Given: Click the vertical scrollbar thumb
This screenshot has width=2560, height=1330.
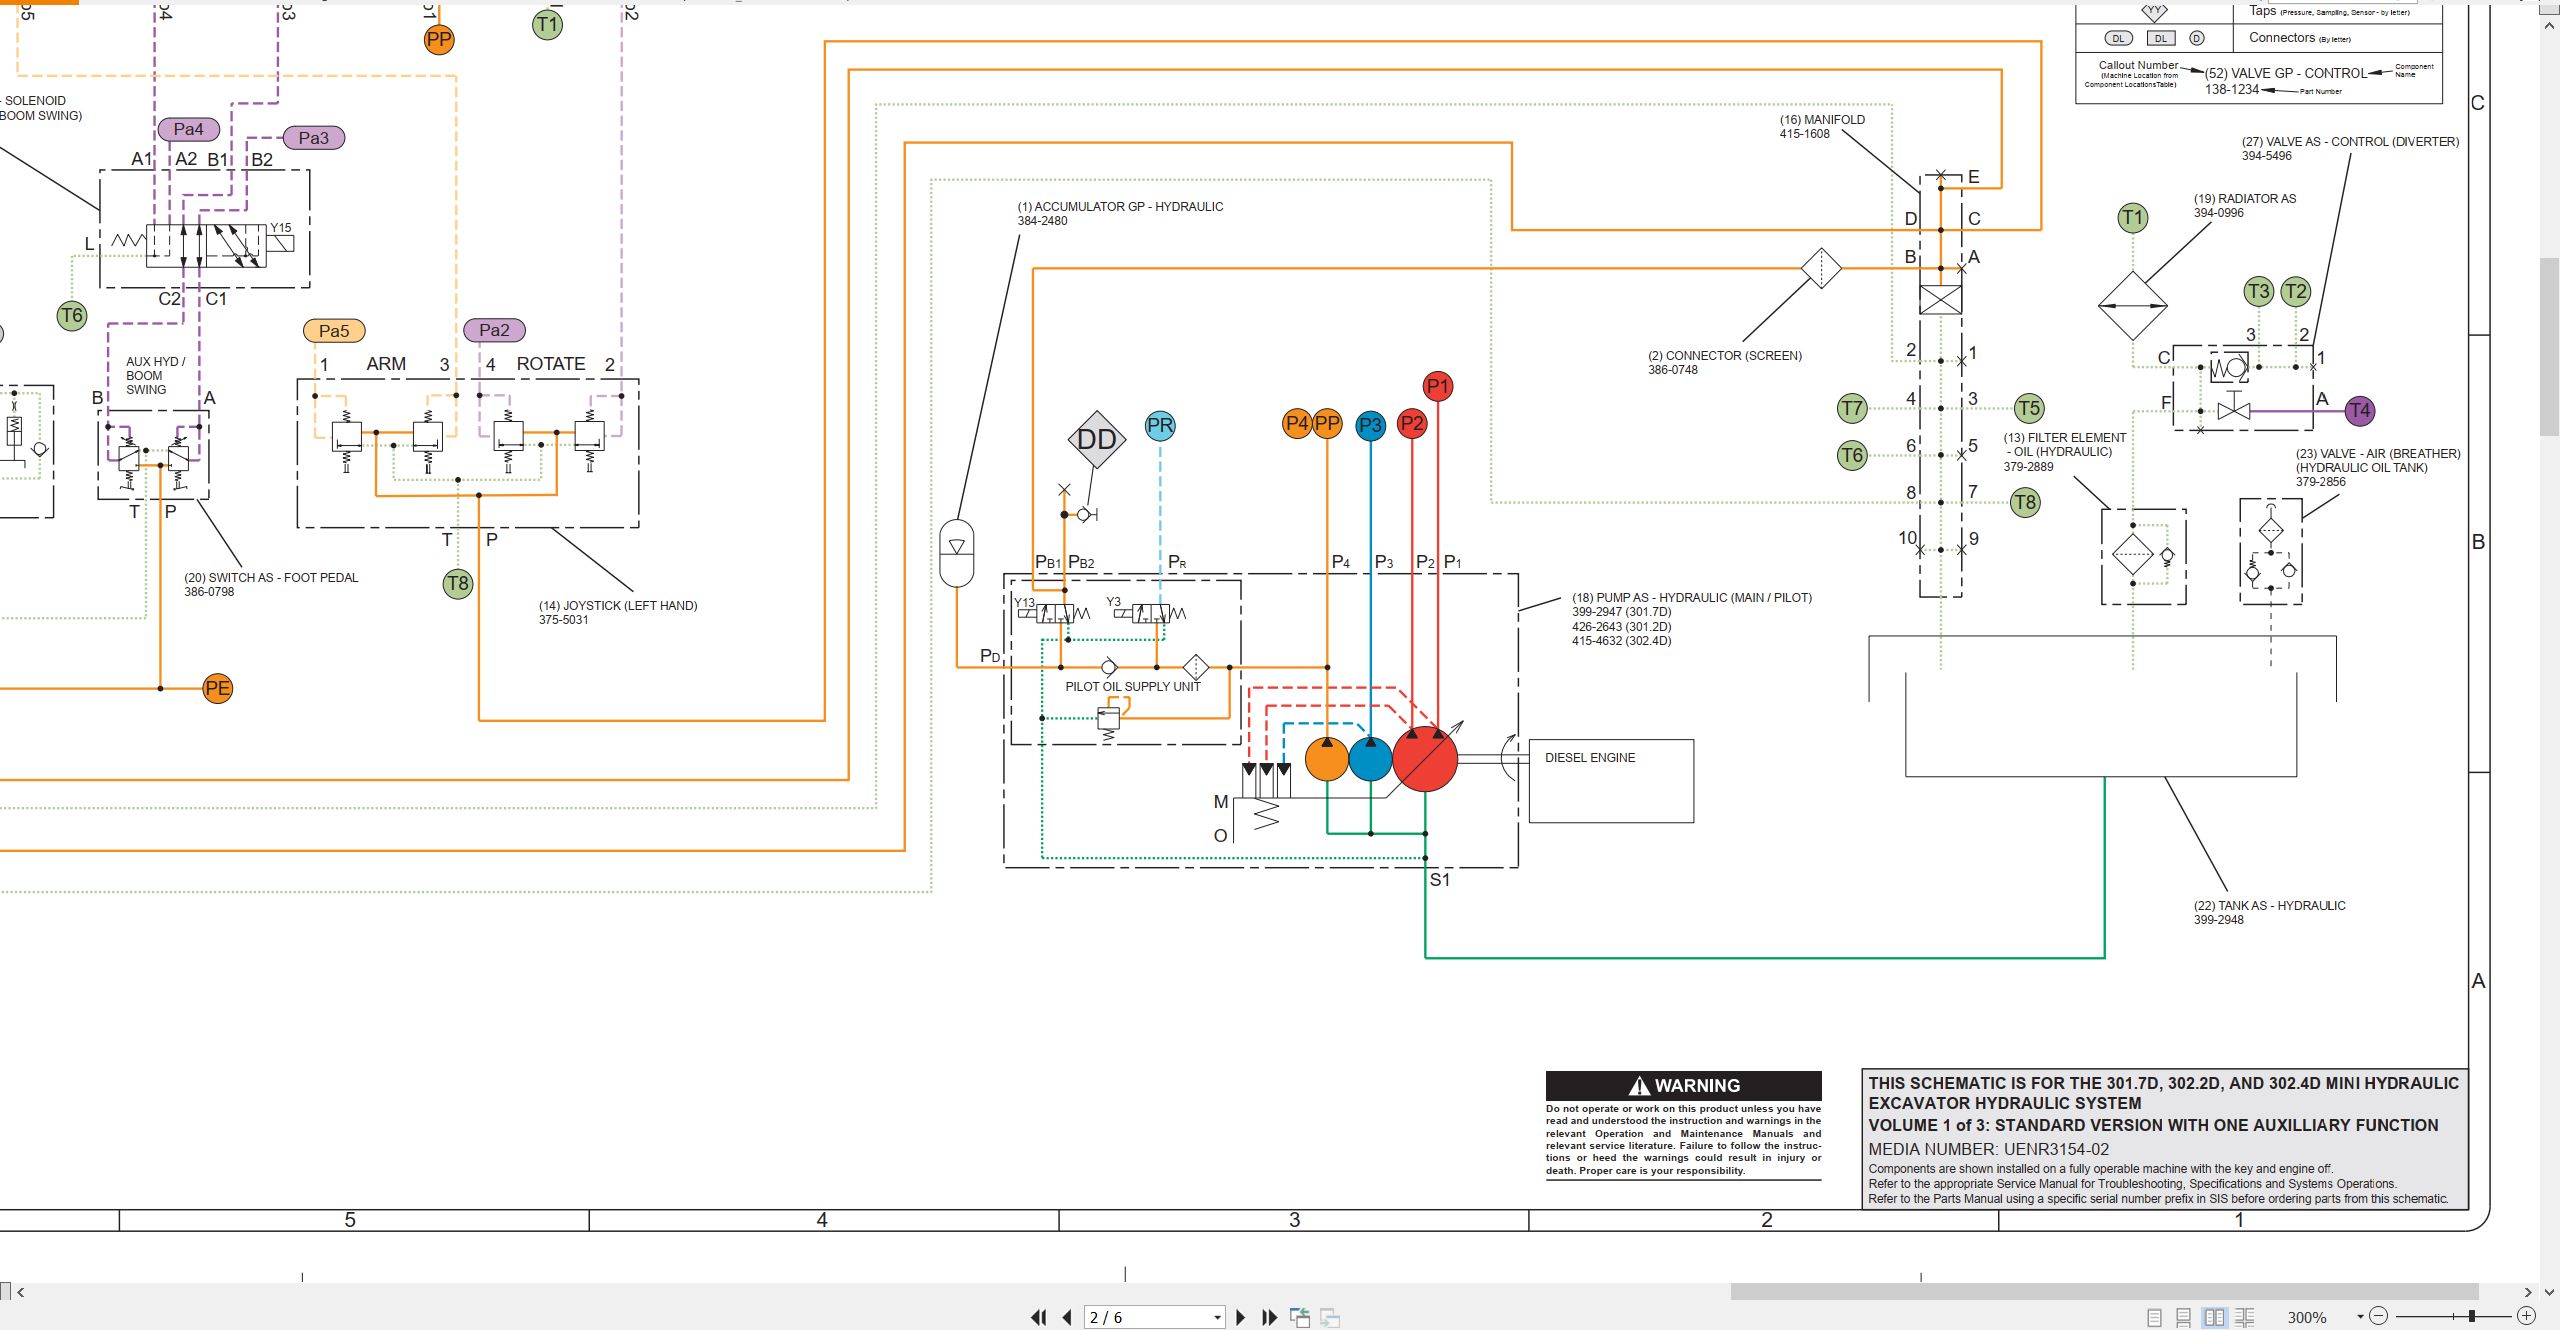Looking at the screenshot, I should click(2549, 346).
